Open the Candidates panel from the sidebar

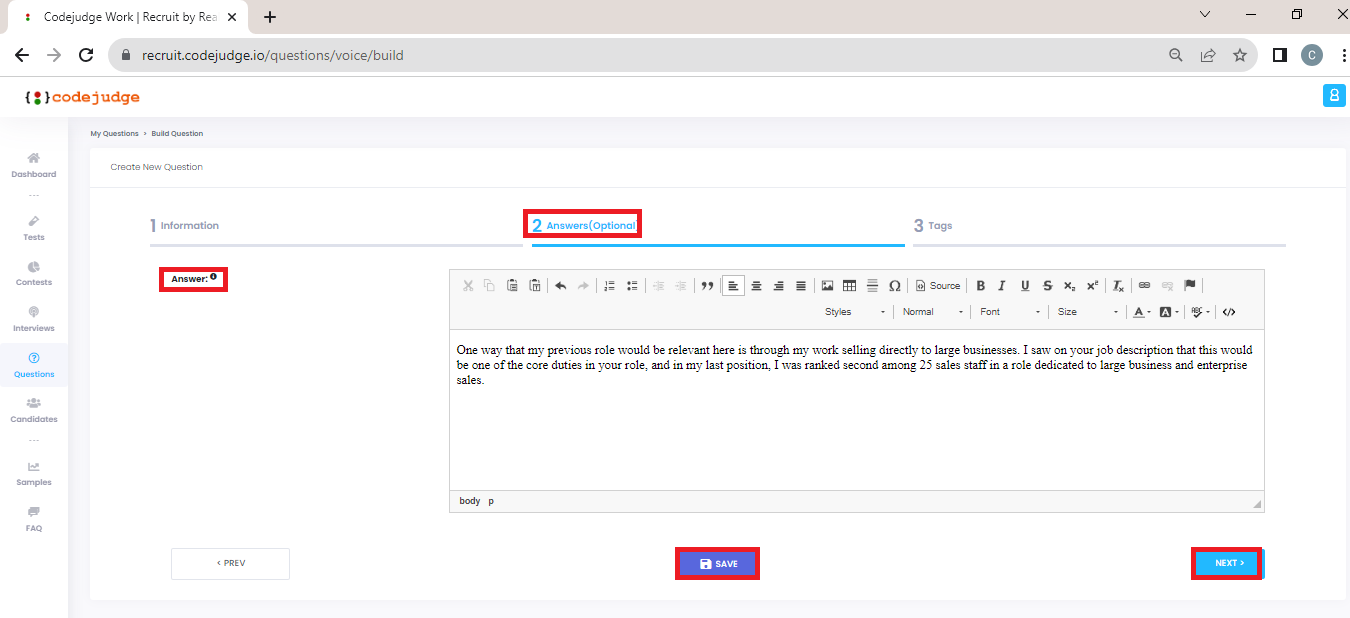coord(33,410)
